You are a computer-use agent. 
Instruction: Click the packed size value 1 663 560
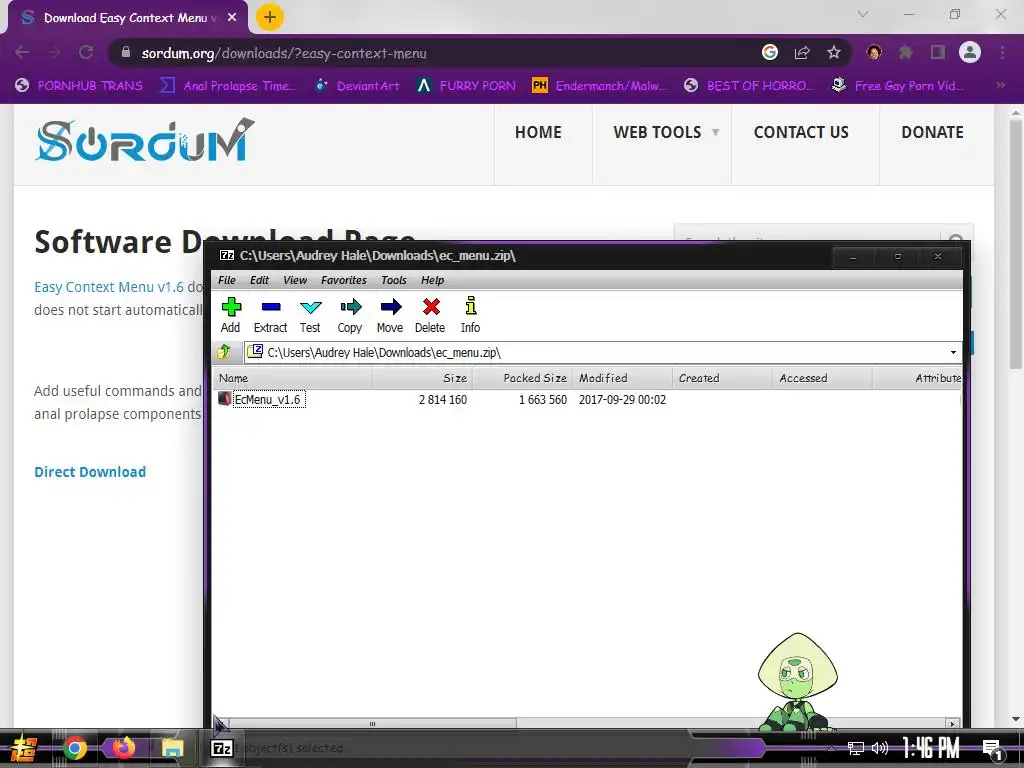(543, 400)
